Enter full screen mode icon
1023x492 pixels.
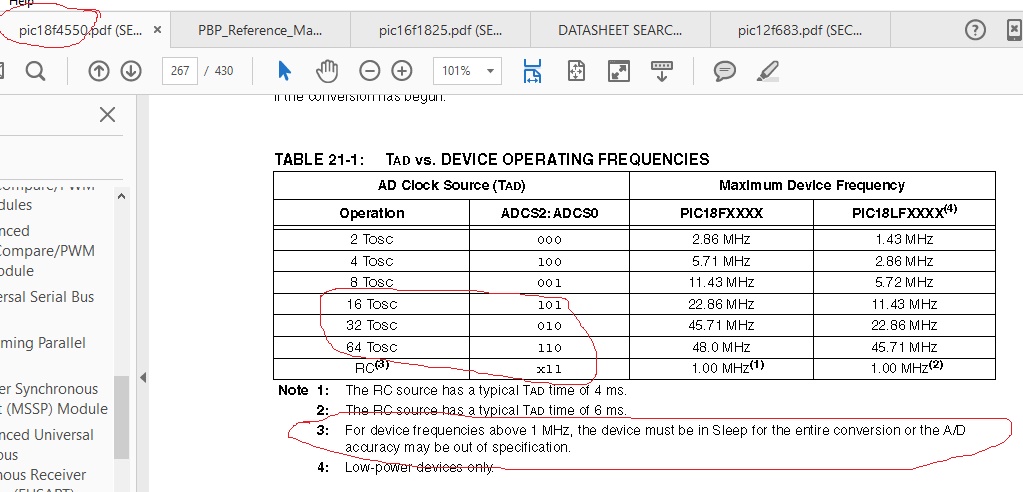point(618,70)
